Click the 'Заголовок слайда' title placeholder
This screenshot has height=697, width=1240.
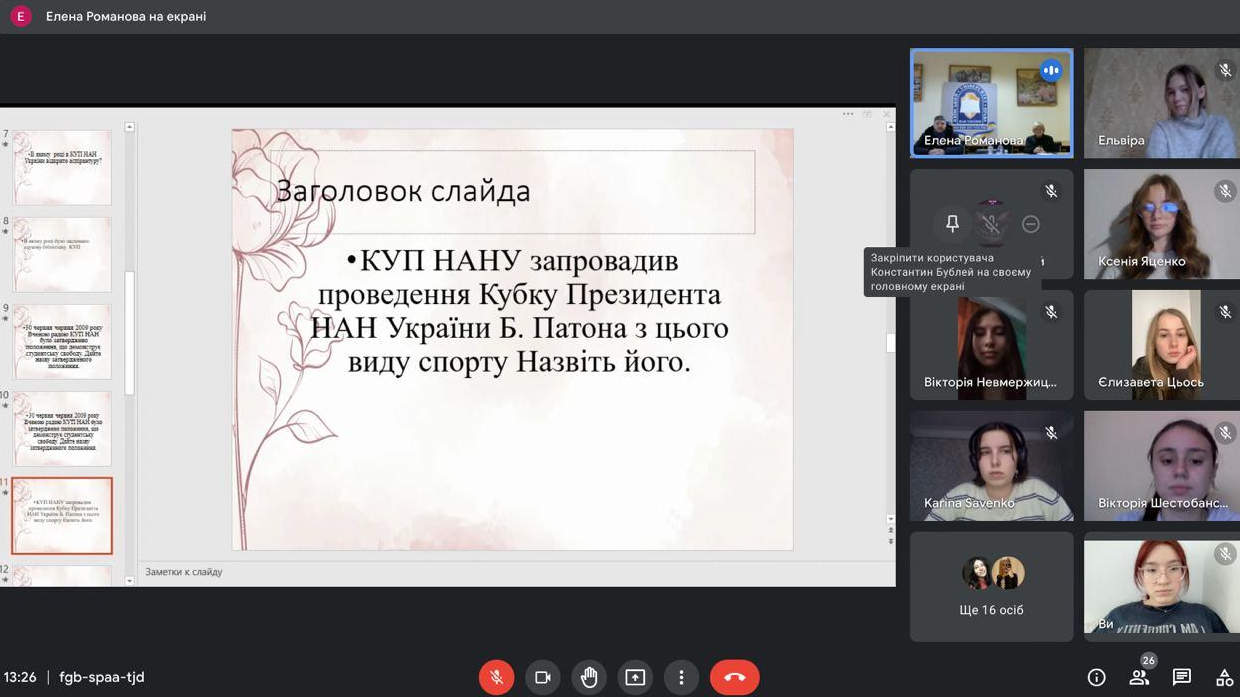(512, 191)
